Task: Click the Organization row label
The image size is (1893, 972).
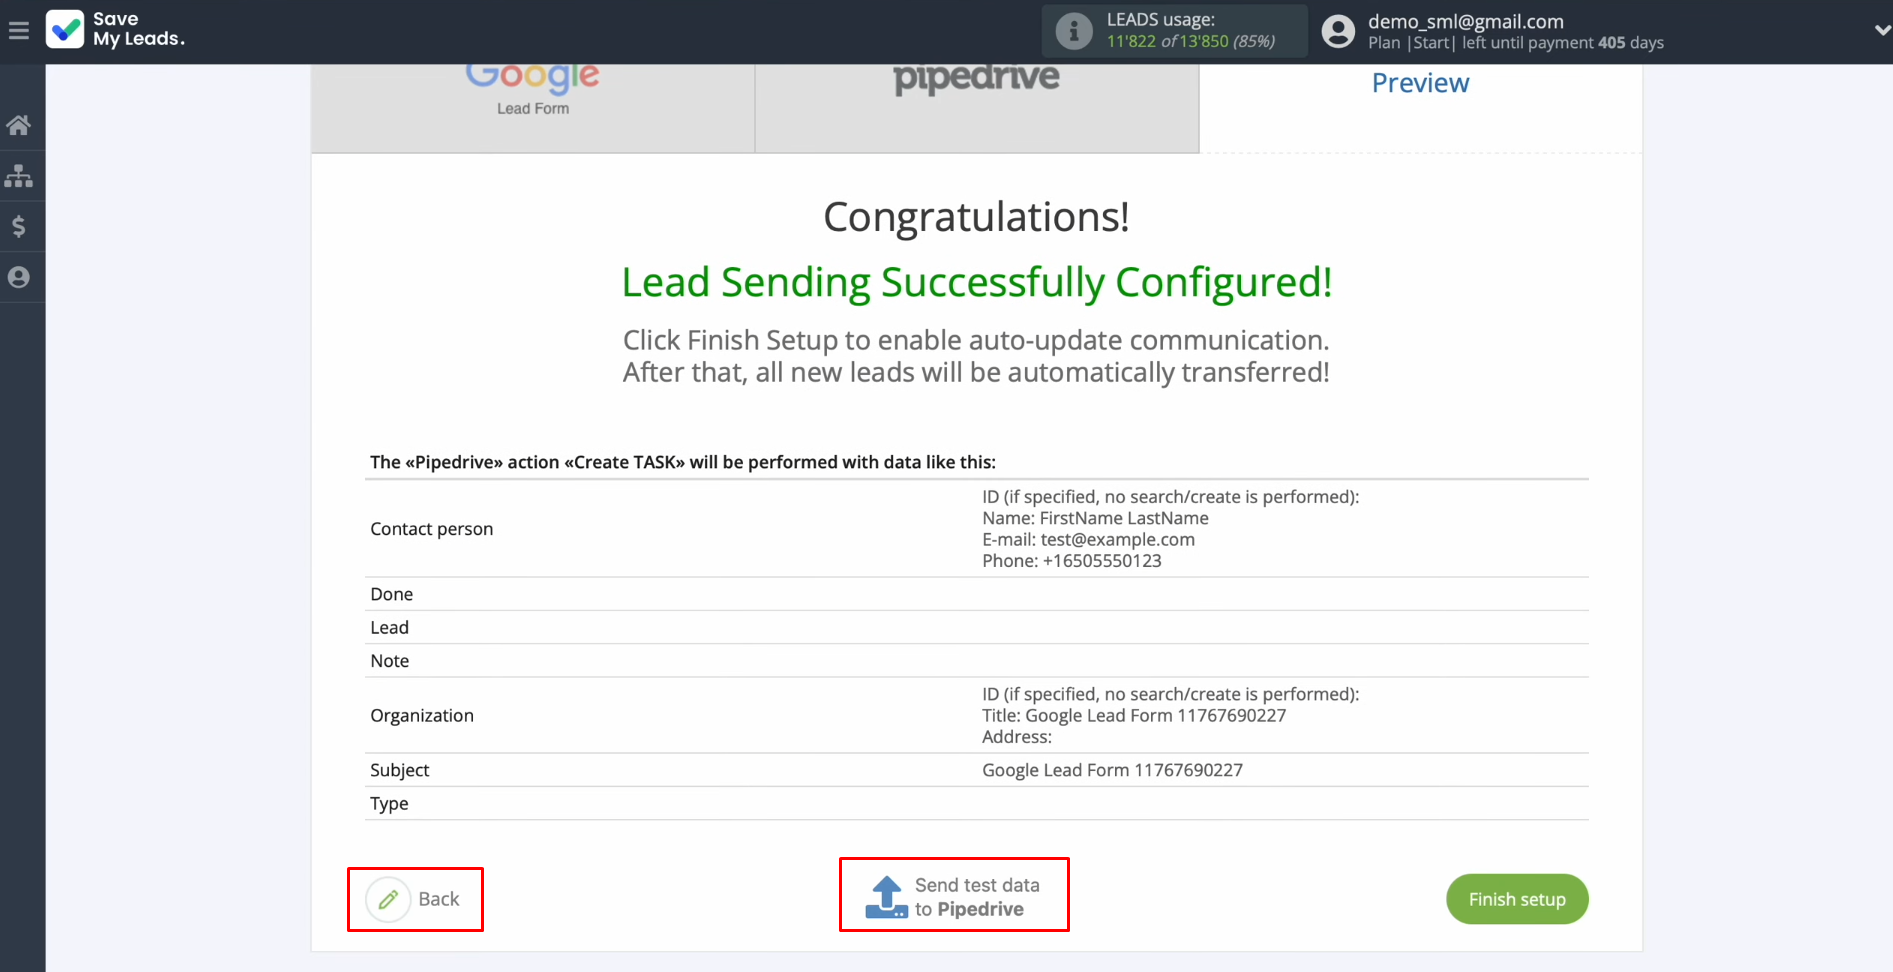Action: [x=422, y=715]
